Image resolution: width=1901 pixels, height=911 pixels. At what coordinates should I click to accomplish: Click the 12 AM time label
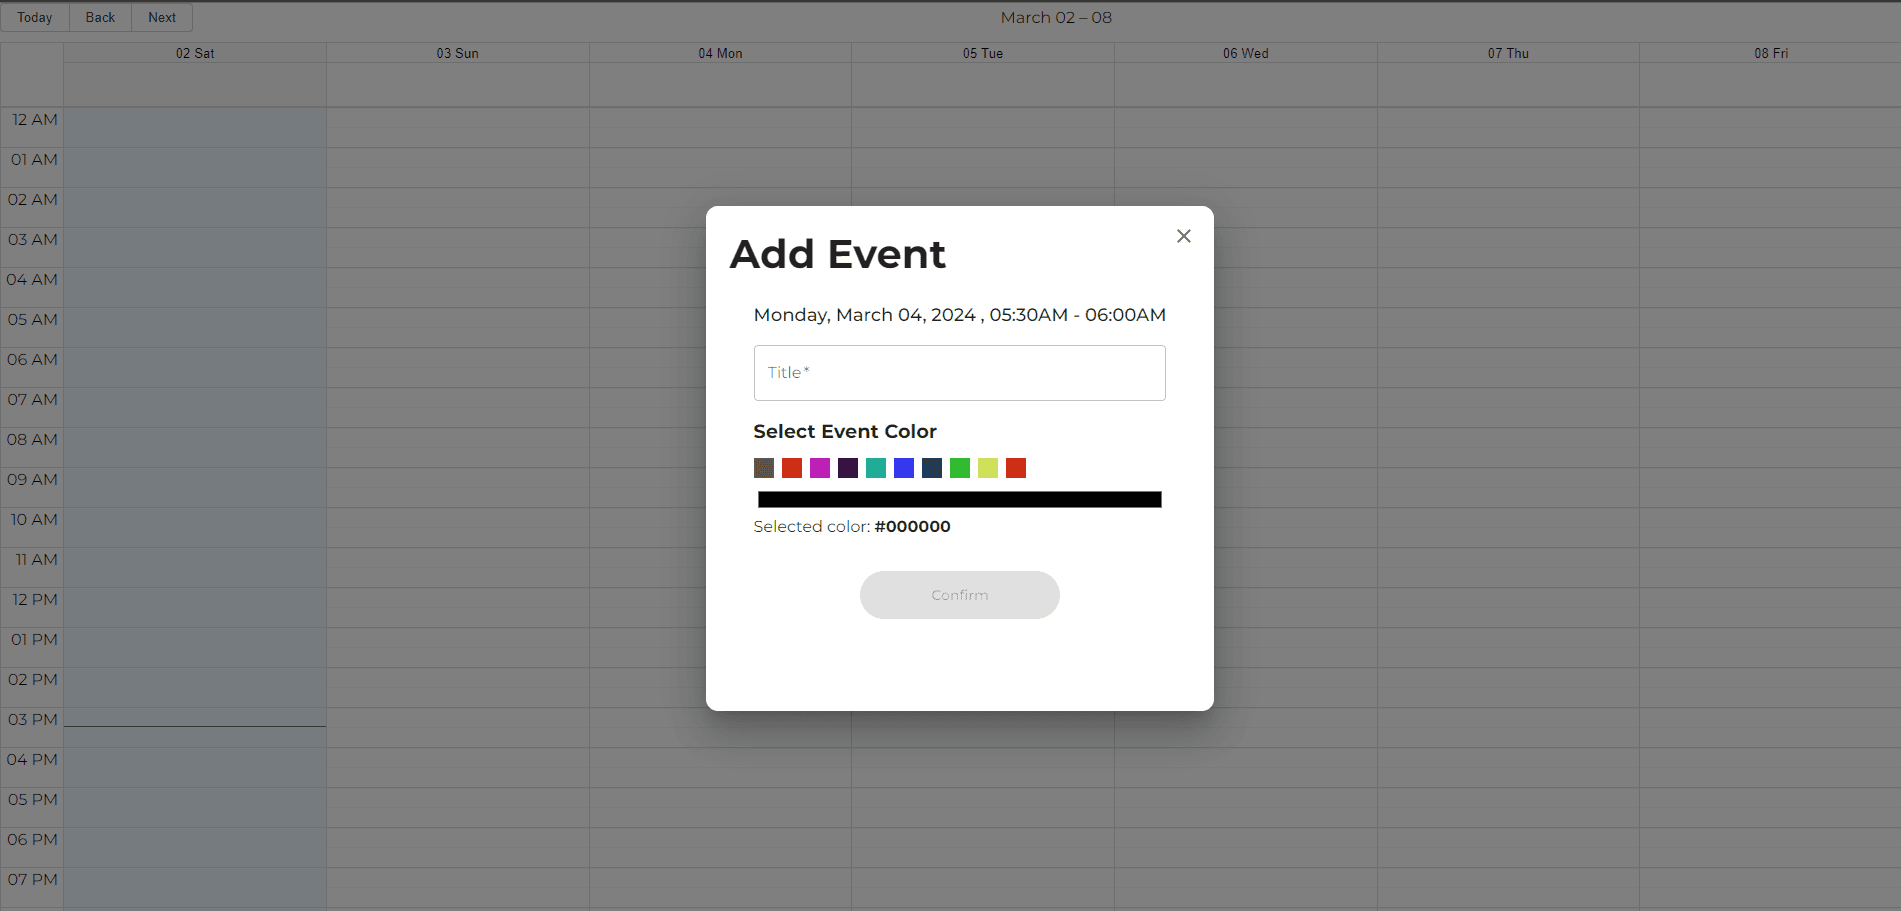pyautogui.click(x=35, y=119)
